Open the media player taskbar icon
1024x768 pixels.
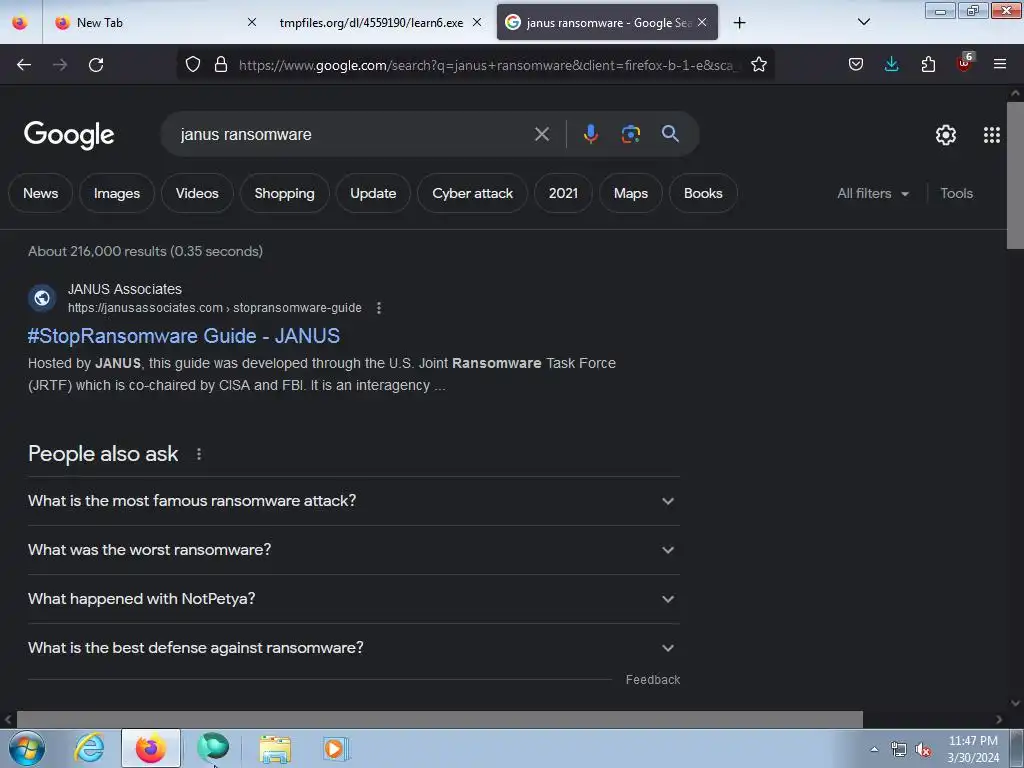336,749
